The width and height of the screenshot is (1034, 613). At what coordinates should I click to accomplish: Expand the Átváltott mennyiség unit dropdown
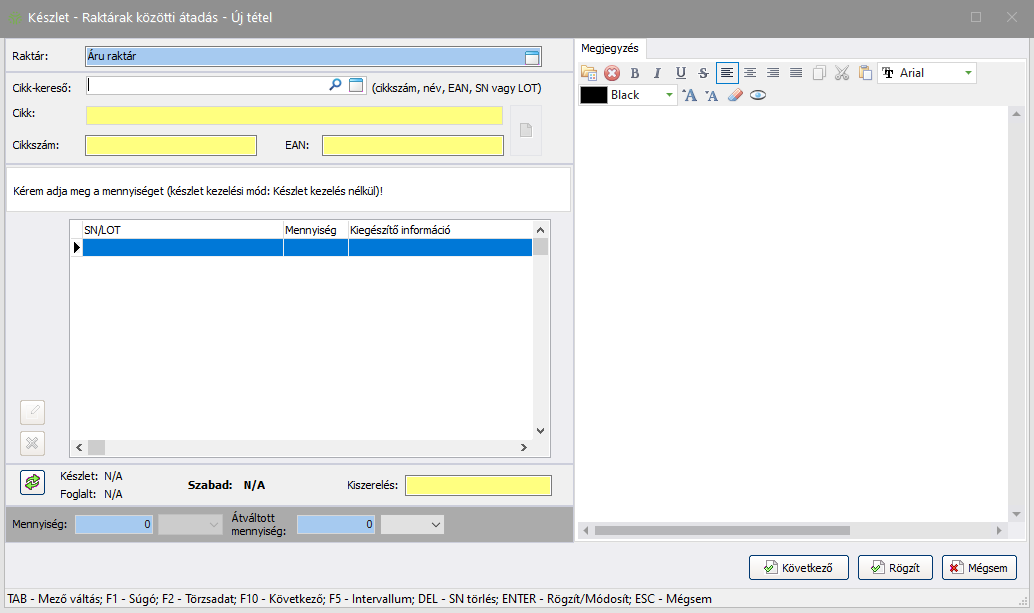pyautogui.click(x=435, y=524)
